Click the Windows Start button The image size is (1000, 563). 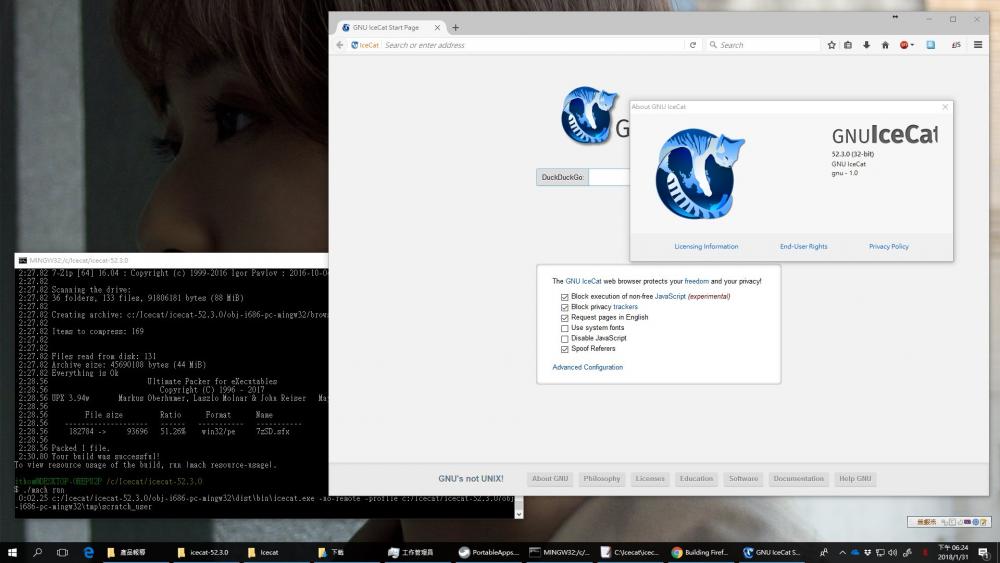coord(13,552)
